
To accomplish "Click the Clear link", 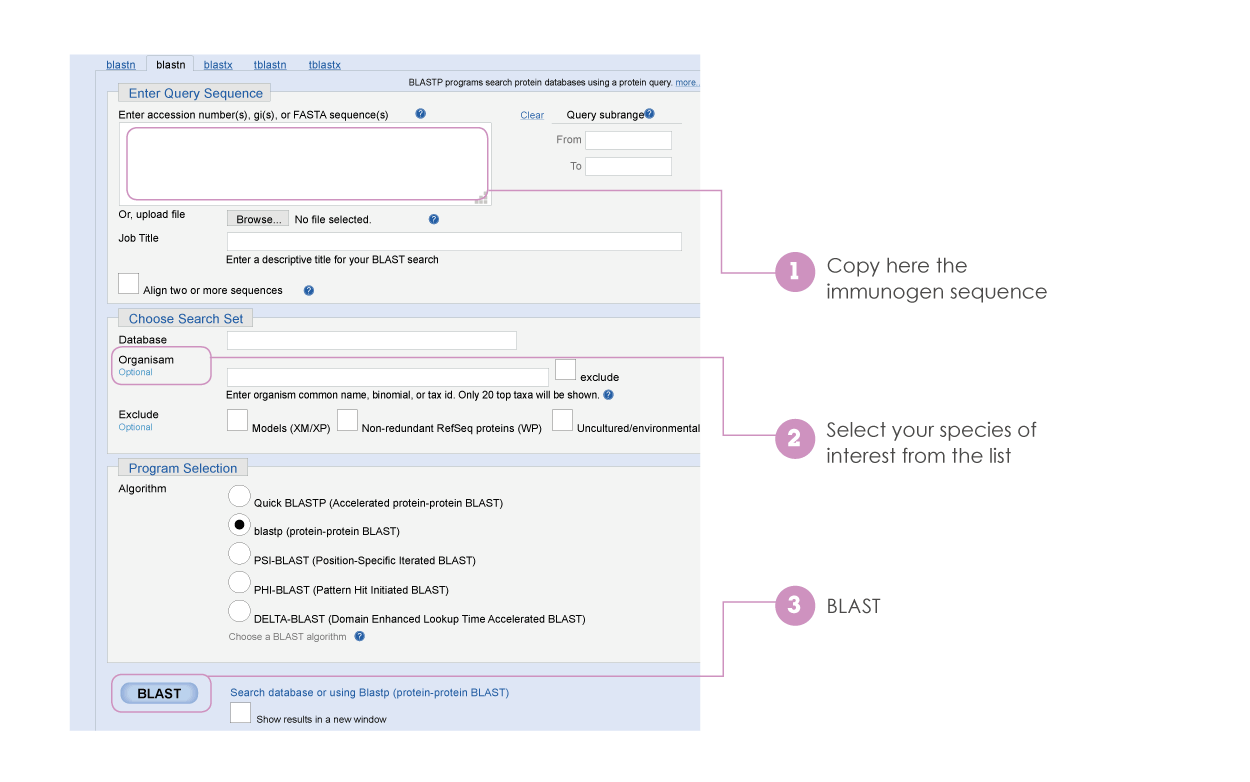I will click(x=532, y=115).
